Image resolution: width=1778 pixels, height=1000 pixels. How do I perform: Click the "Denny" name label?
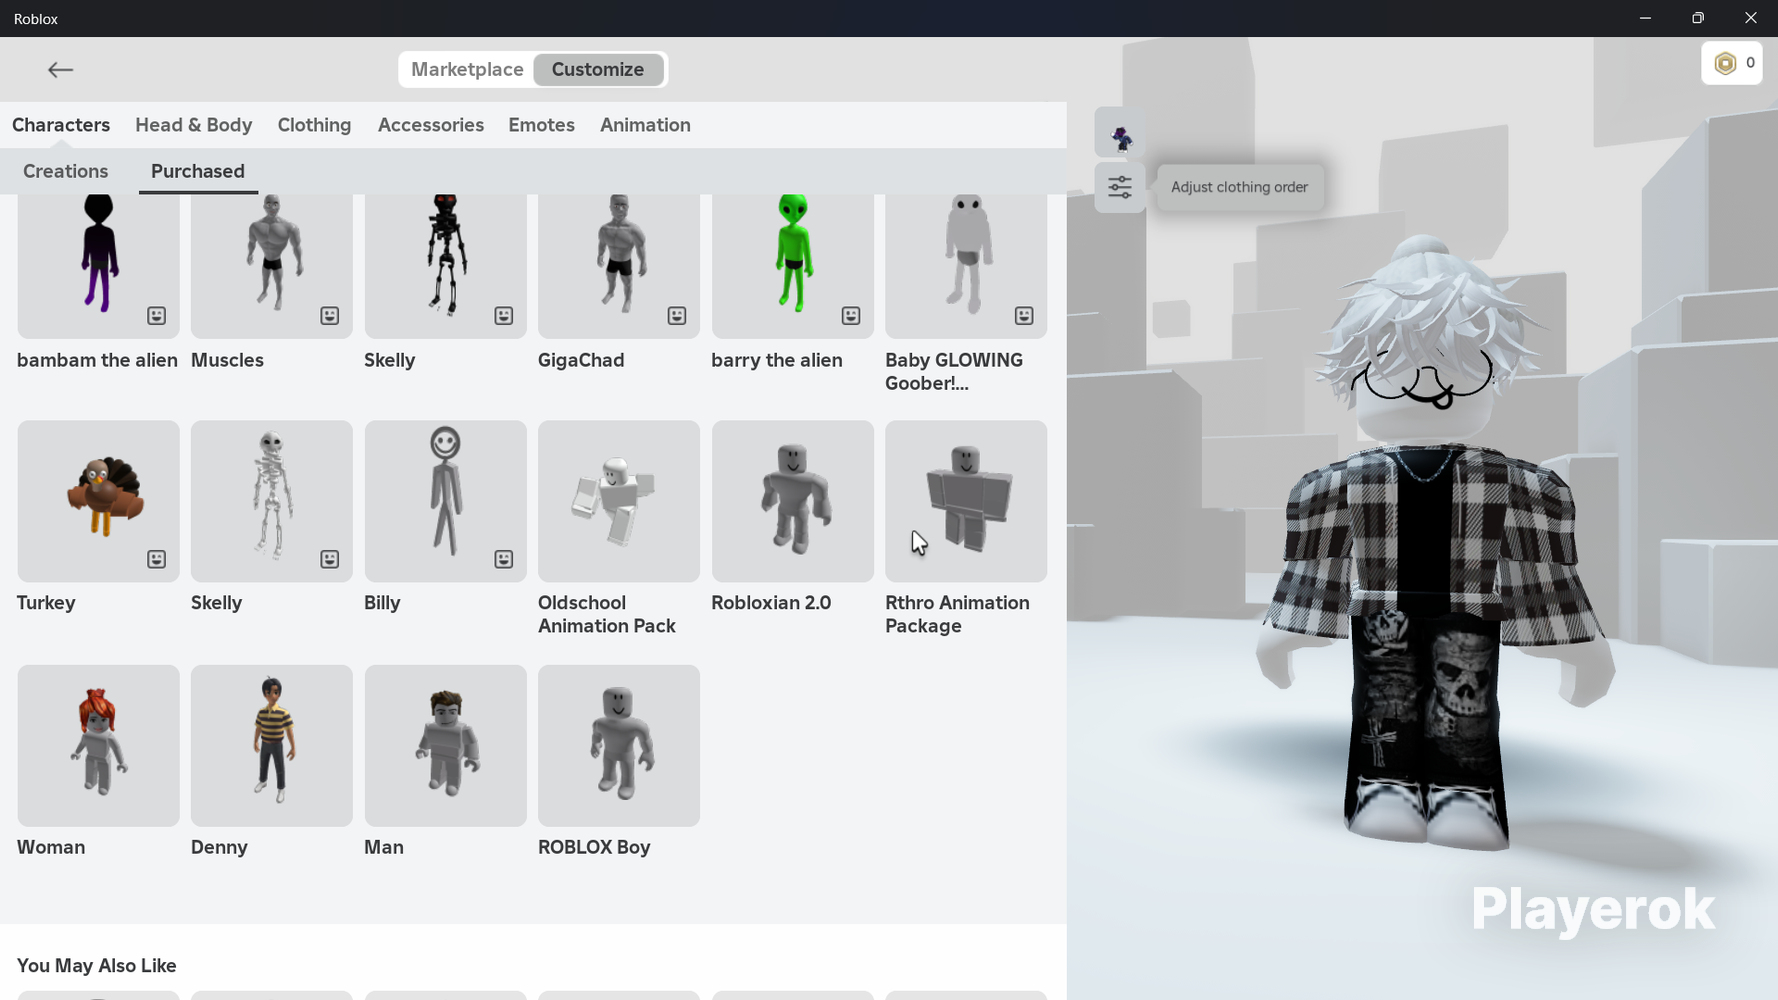[x=219, y=847]
